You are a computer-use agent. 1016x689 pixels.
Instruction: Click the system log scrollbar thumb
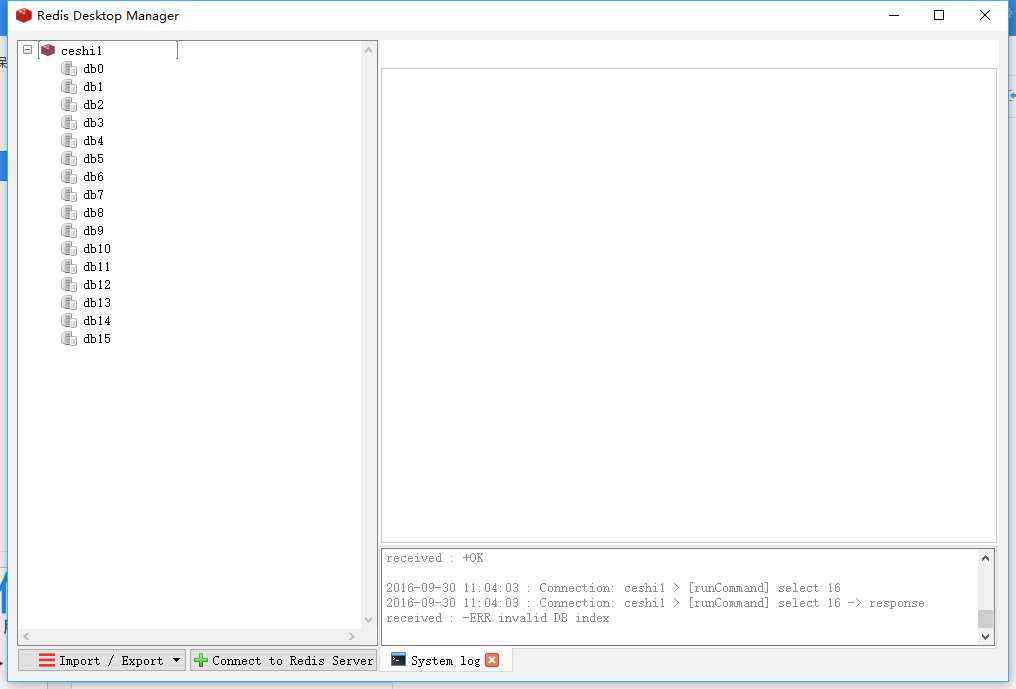click(986, 618)
